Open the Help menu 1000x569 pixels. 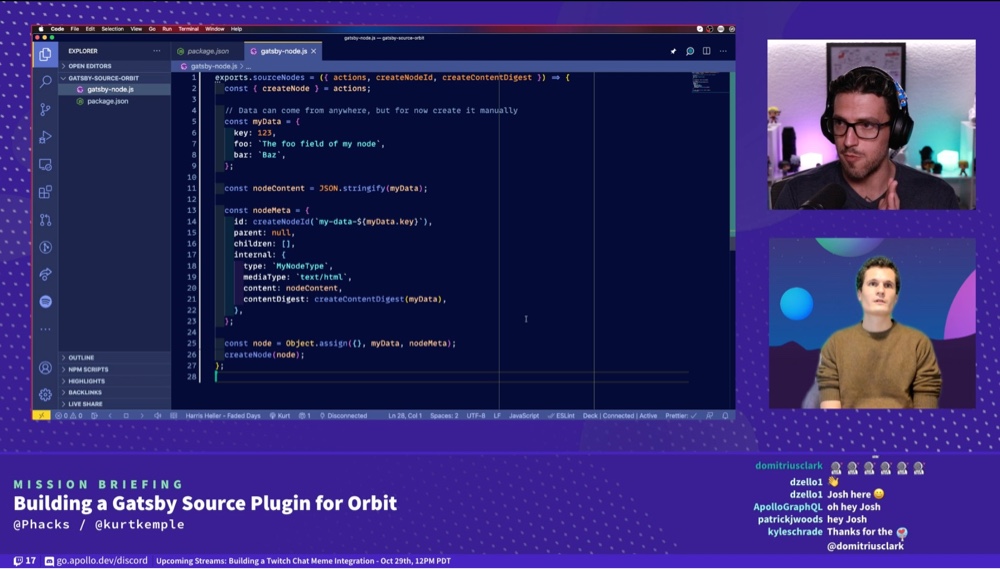click(236, 29)
